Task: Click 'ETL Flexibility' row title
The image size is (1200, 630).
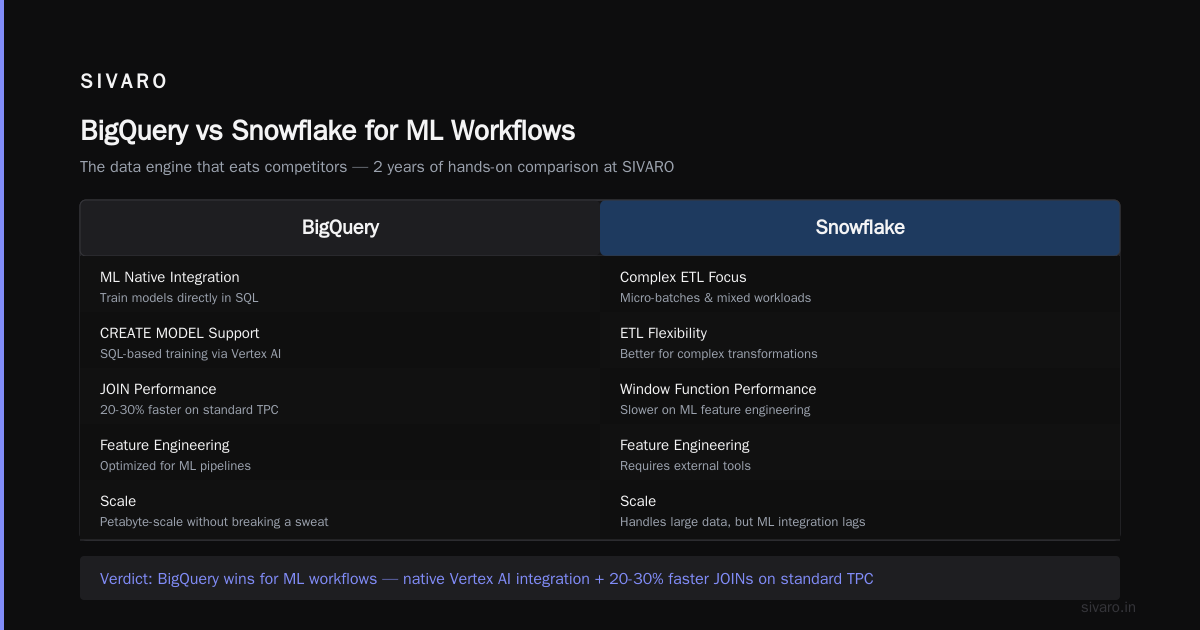Action: [x=663, y=333]
